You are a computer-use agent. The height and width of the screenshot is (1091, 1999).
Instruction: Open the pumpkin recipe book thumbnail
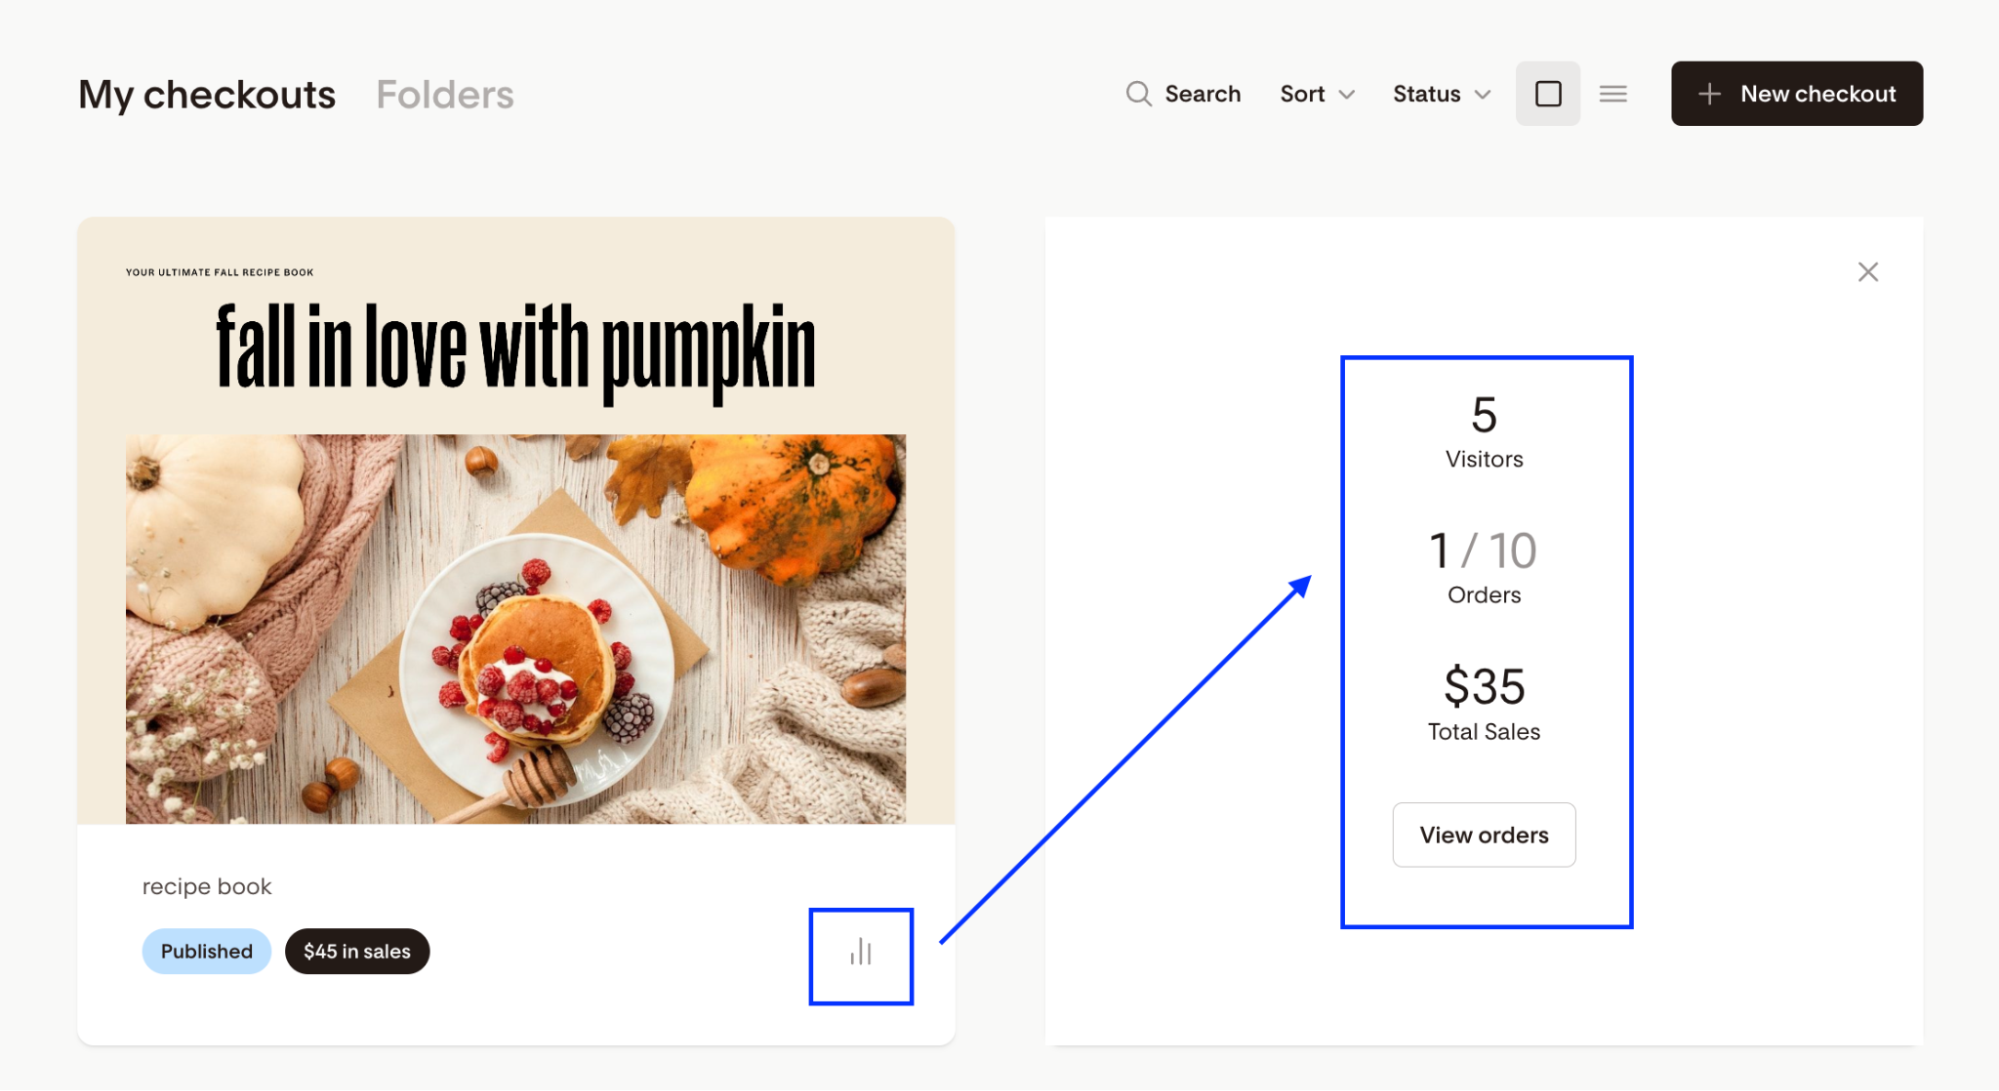pos(515,521)
